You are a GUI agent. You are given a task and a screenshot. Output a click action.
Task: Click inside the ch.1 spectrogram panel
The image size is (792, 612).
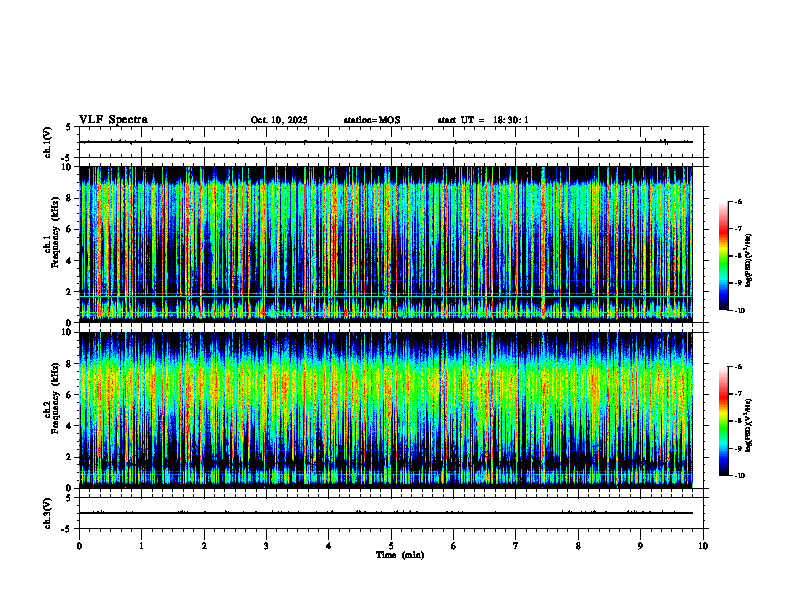386,244
